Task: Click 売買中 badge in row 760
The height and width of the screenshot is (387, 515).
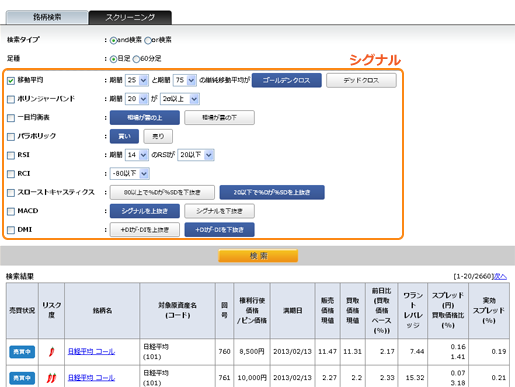Action: 22,352
